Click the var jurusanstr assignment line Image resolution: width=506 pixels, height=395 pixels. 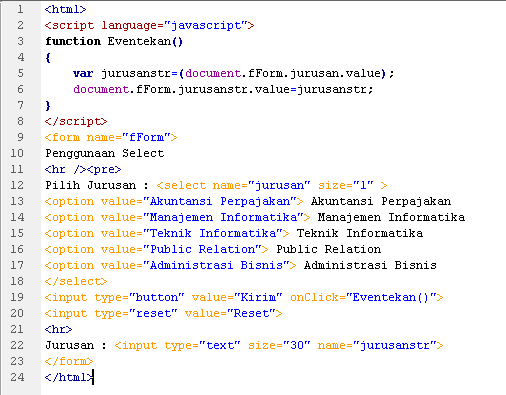[233, 73]
